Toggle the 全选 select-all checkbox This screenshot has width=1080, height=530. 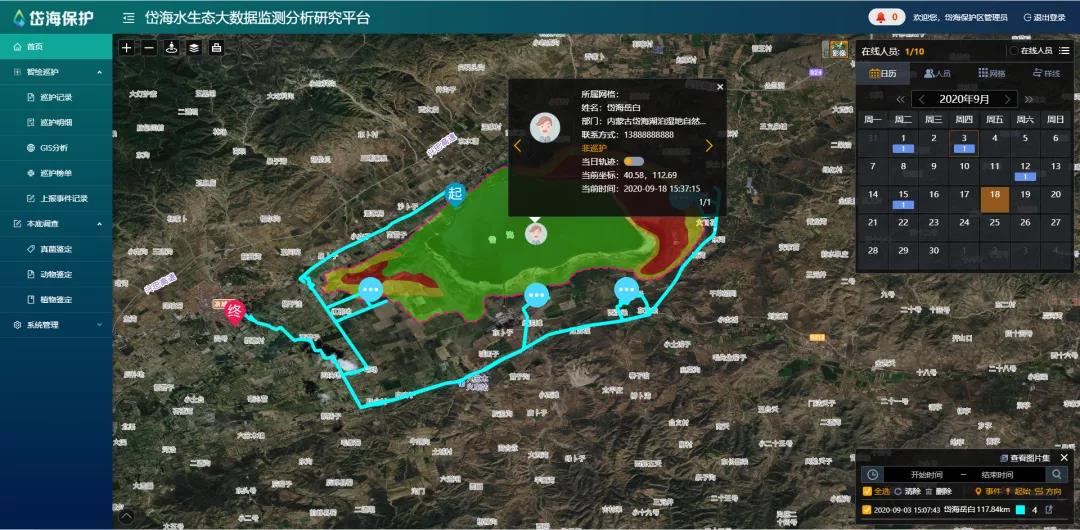pos(867,491)
